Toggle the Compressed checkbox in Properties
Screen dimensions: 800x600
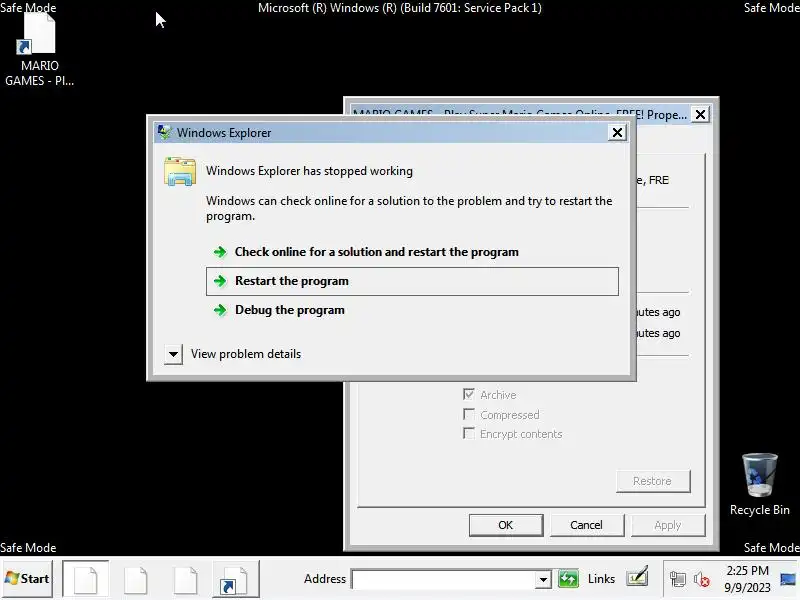(x=469, y=414)
